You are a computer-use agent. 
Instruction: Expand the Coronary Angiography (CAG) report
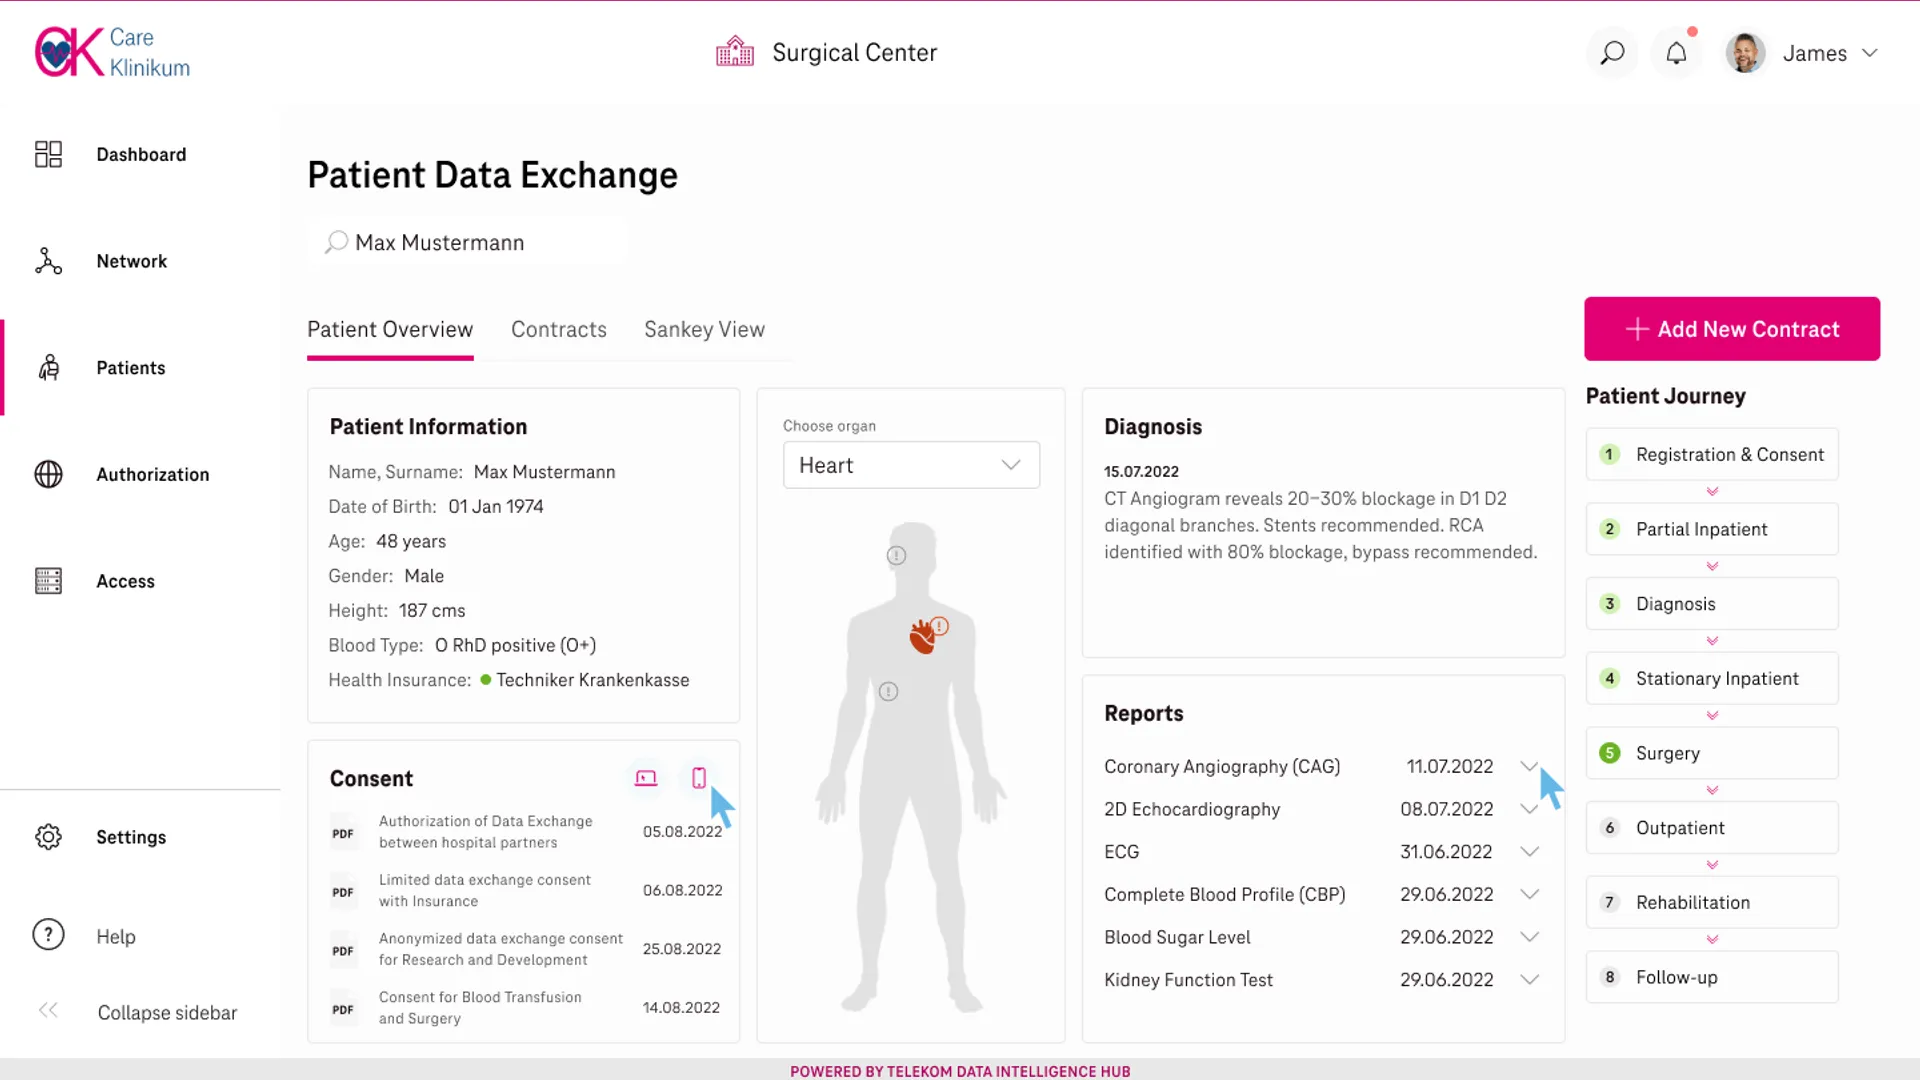coord(1528,766)
